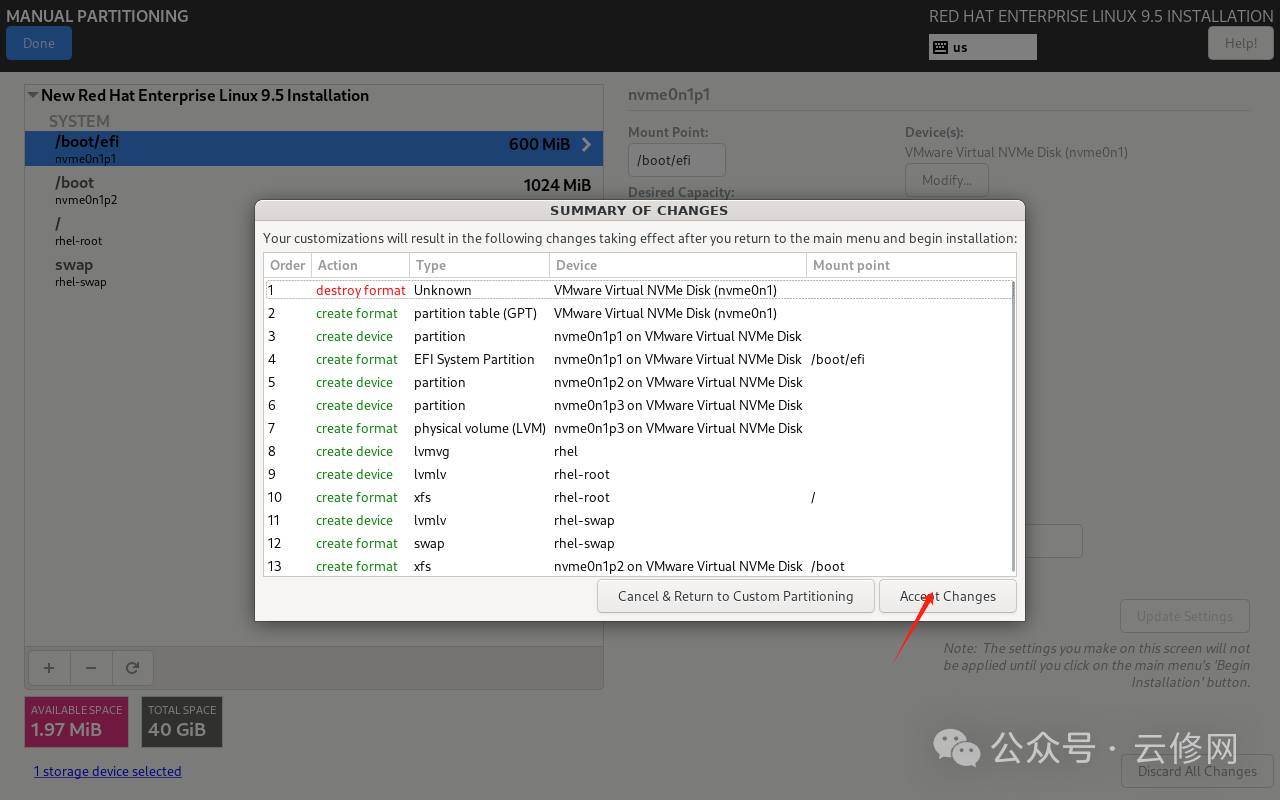Click the Discard All Changes button
1280x800 pixels.
[1196, 771]
